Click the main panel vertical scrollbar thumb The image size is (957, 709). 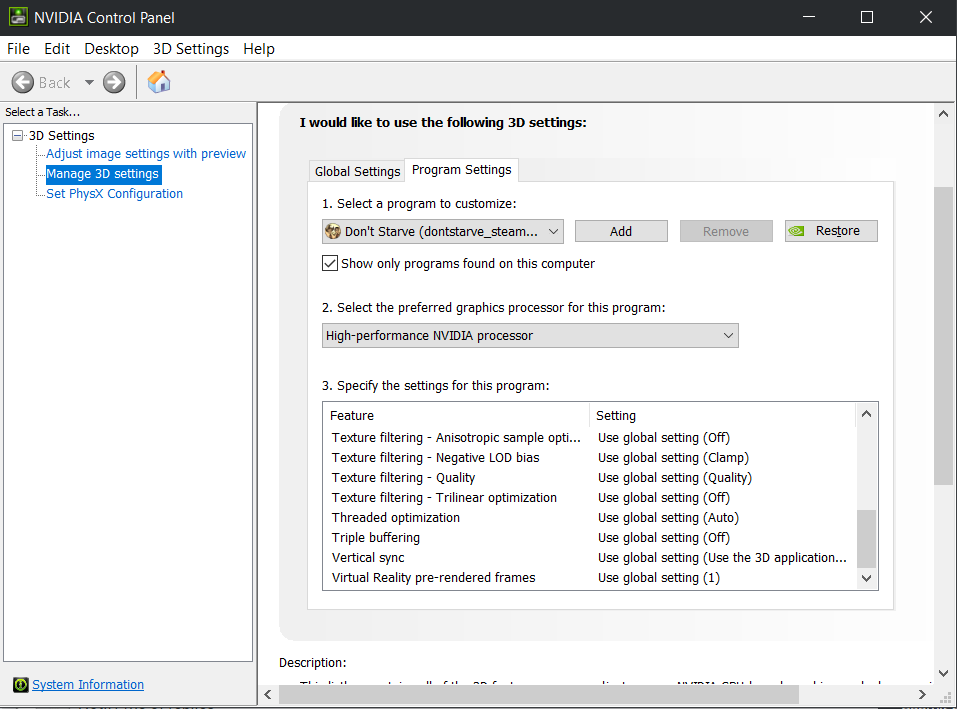click(943, 337)
